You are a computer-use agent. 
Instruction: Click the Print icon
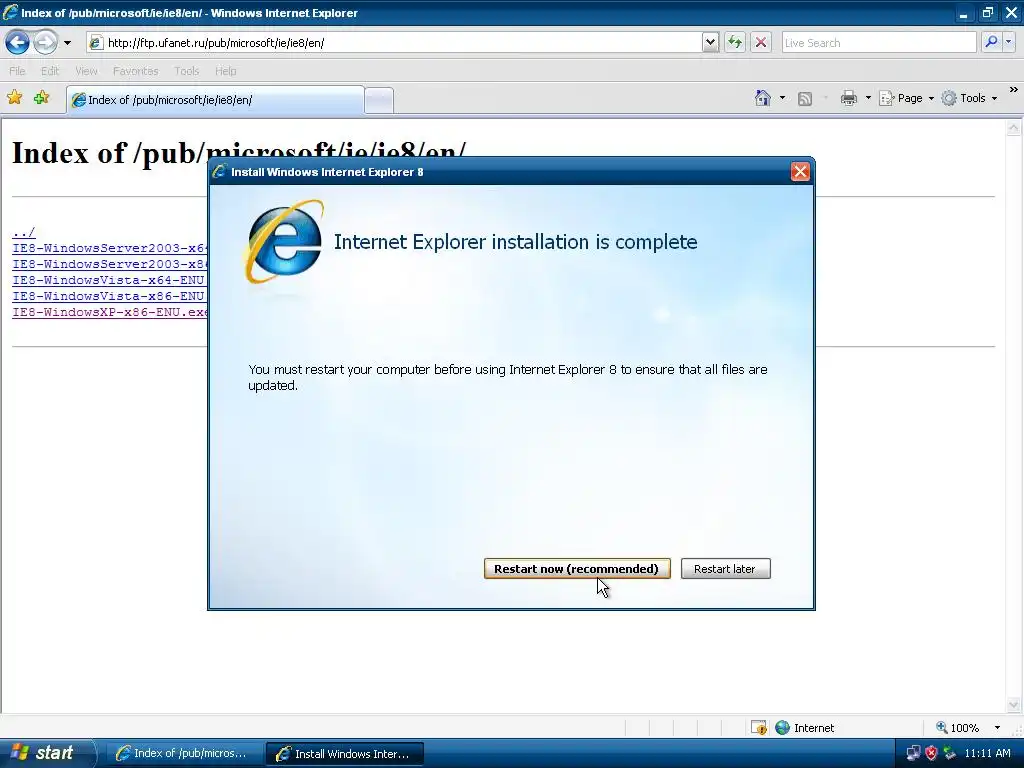[x=848, y=98]
